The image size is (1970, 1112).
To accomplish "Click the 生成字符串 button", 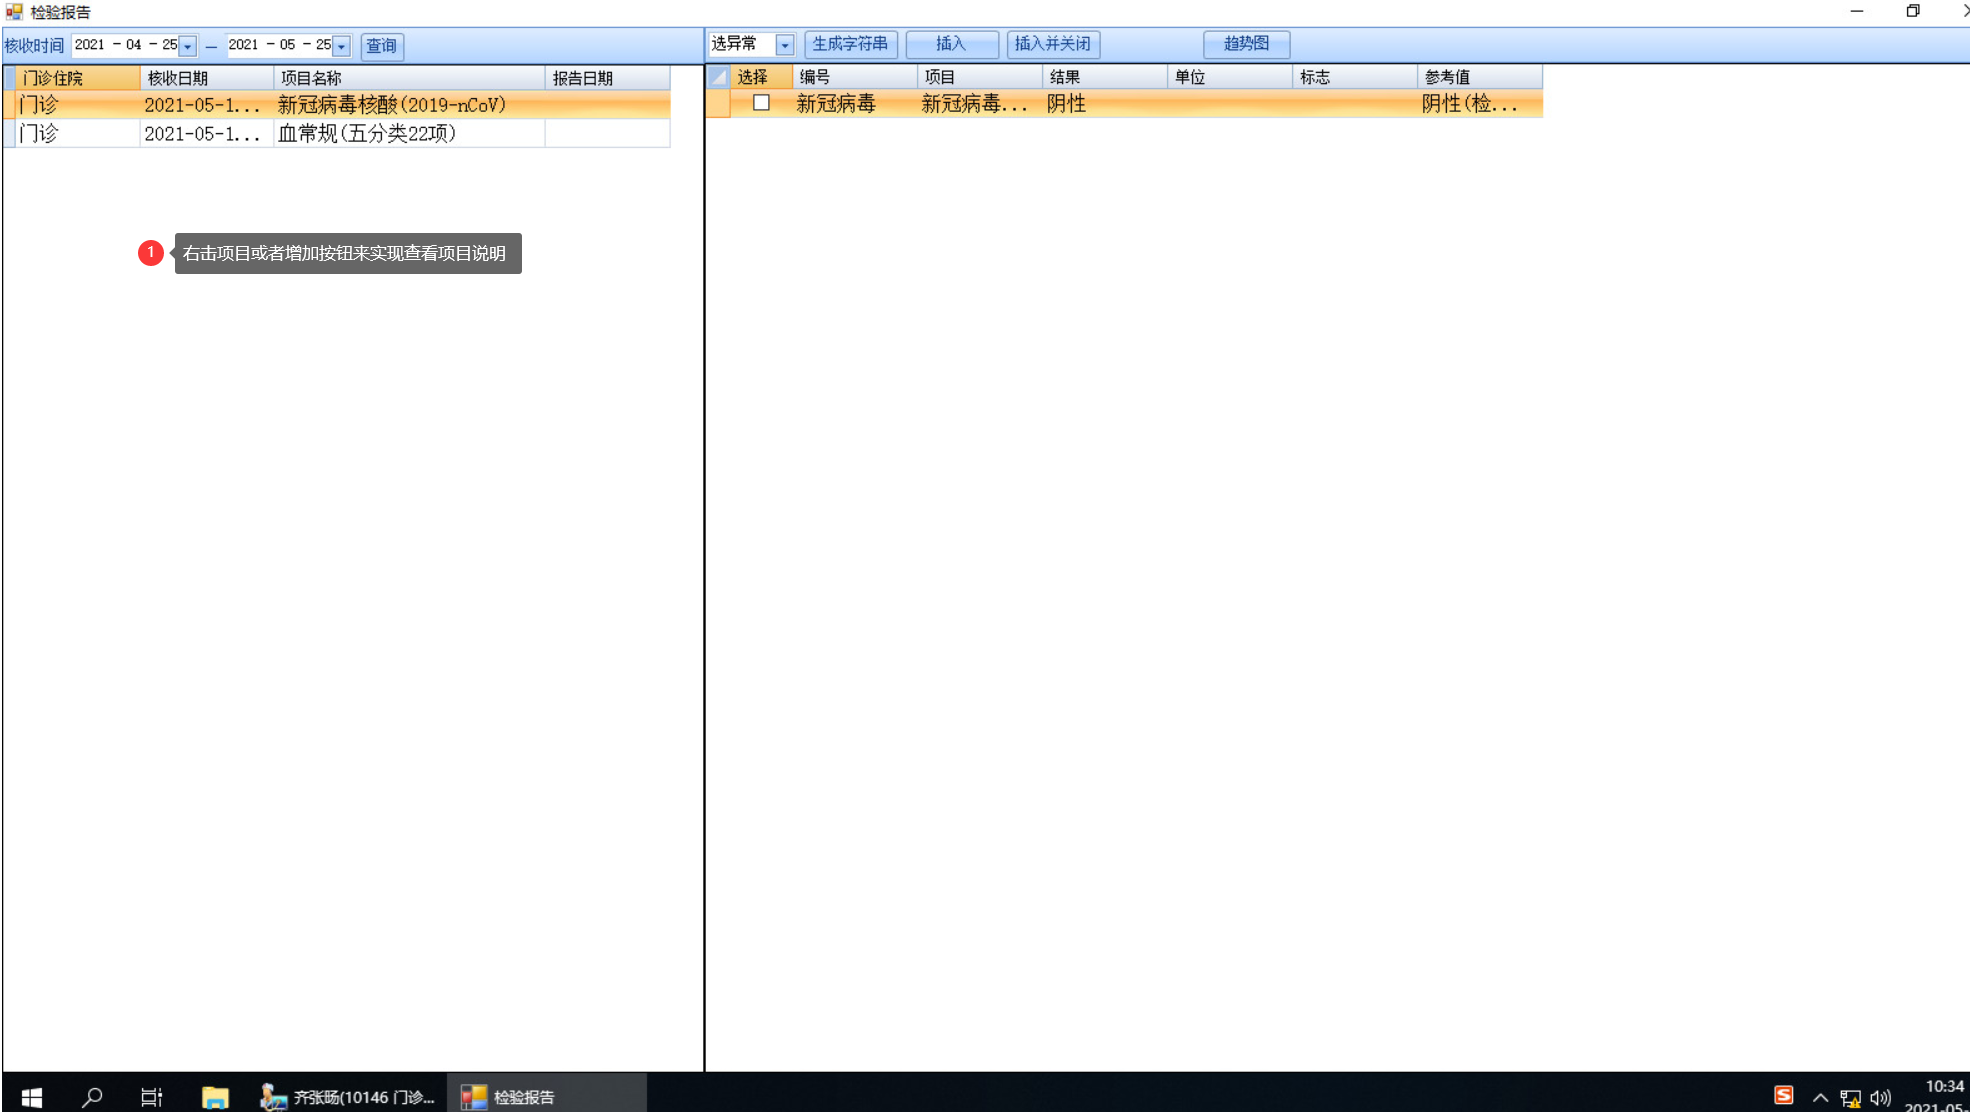I will pyautogui.click(x=850, y=44).
